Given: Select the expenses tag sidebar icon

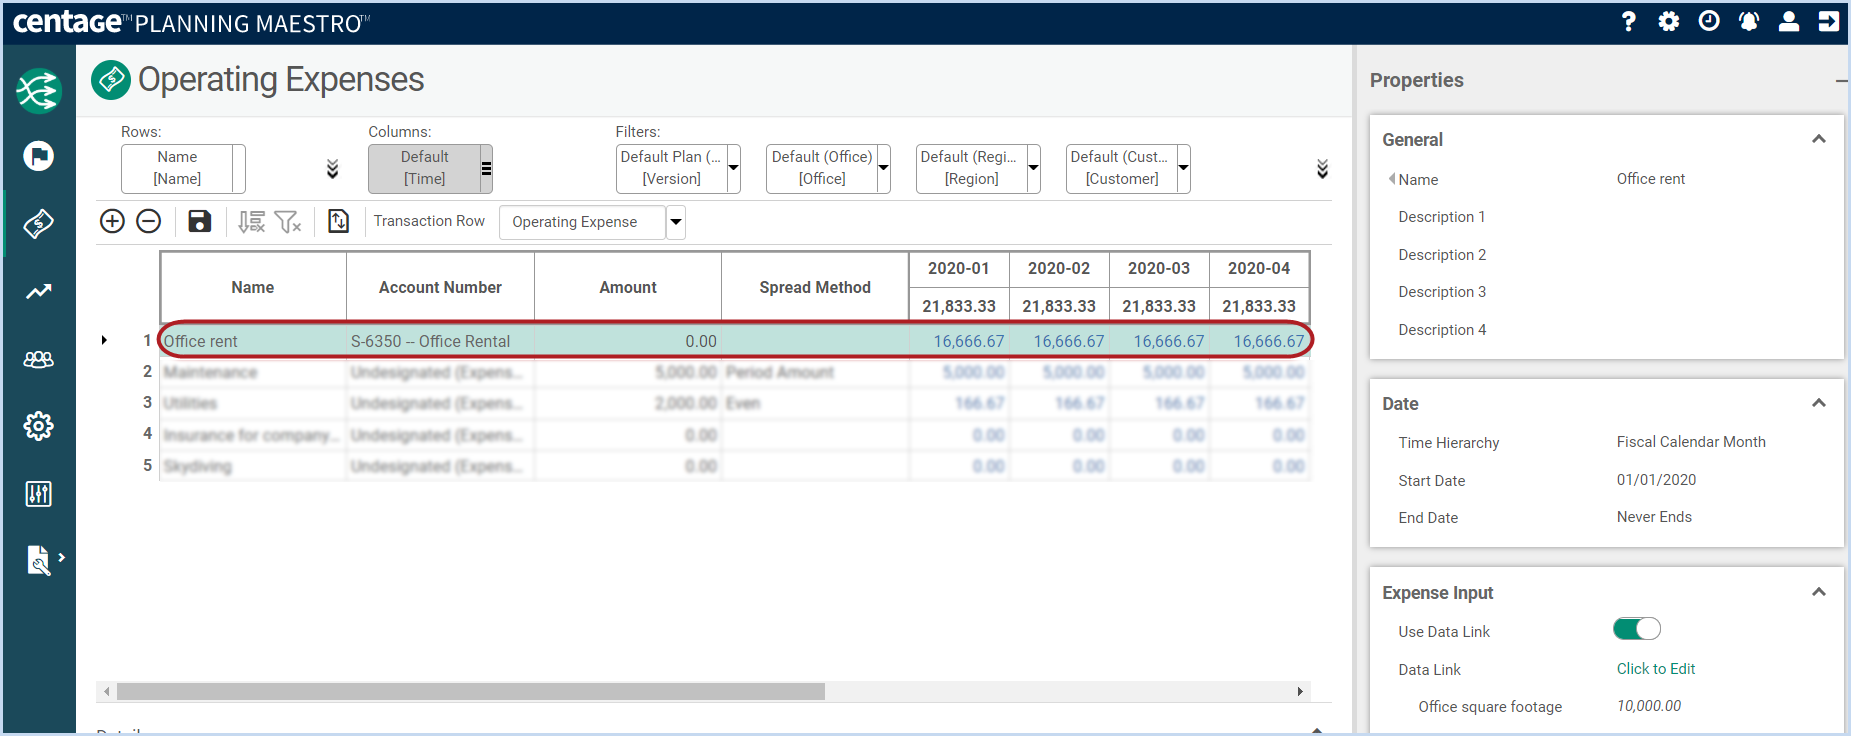Looking at the screenshot, I should (39, 223).
